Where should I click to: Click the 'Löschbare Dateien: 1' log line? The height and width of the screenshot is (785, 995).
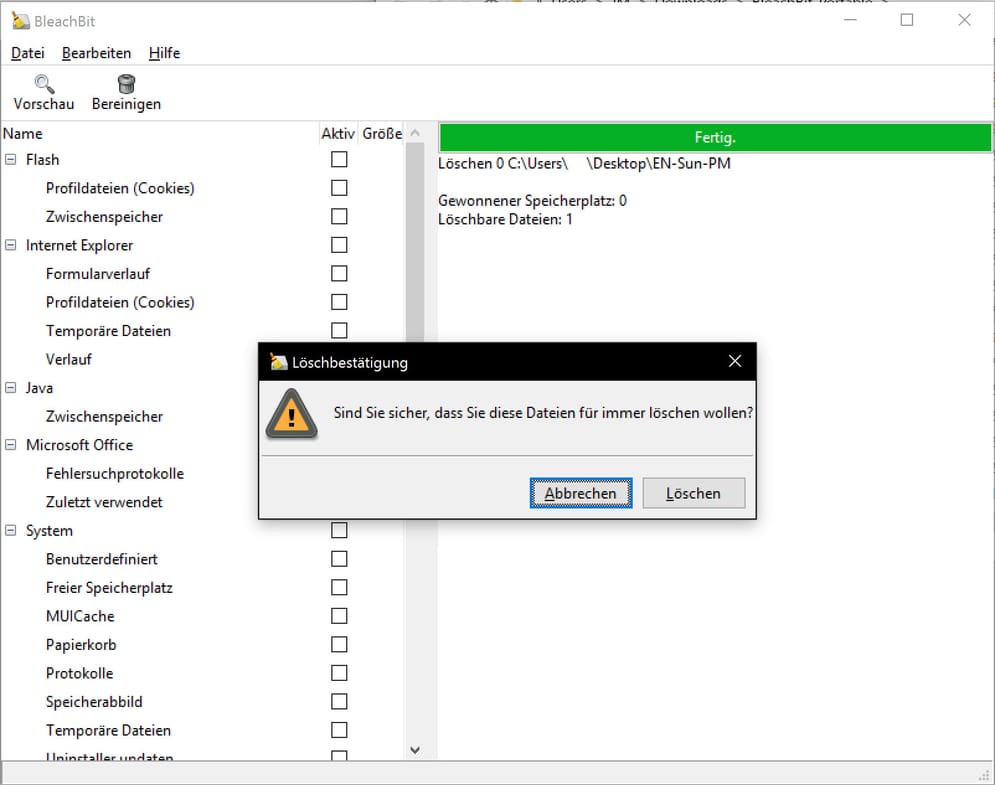coord(505,219)
